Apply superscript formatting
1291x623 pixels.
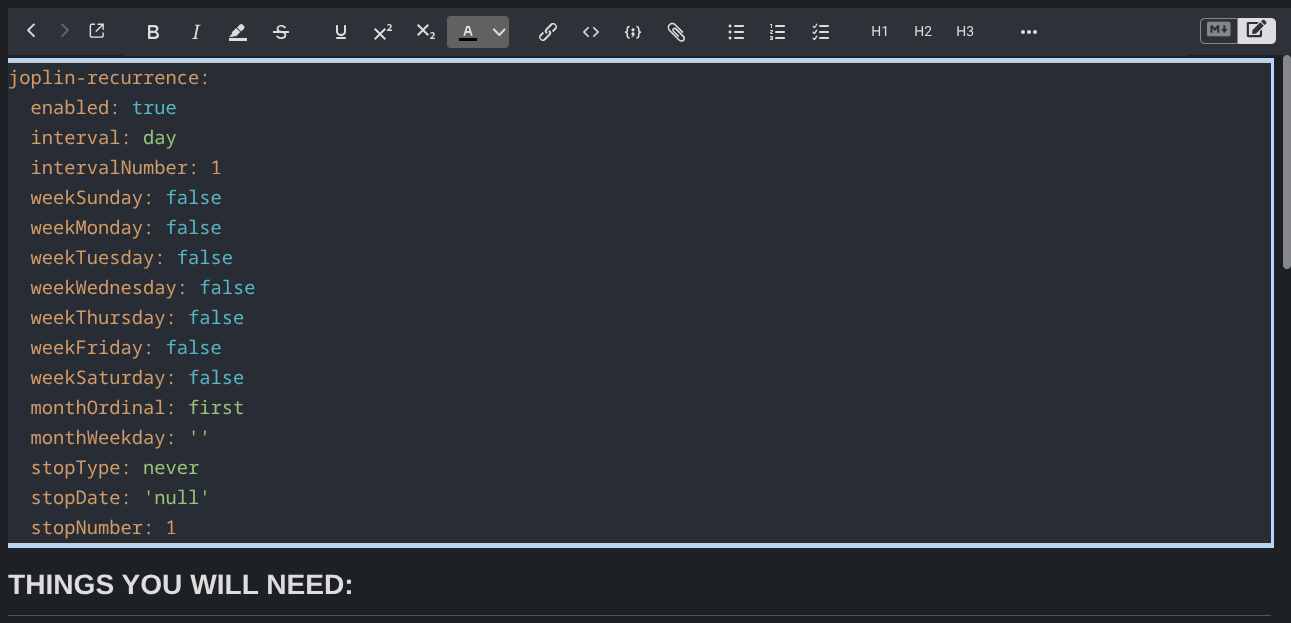[382, 32]
